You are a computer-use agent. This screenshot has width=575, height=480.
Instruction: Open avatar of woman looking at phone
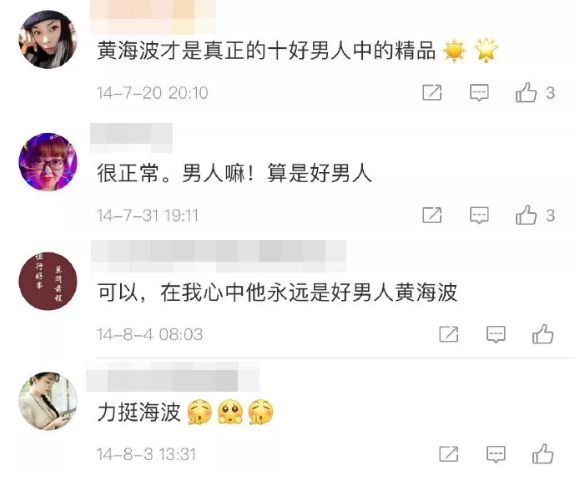click(x=48, y=401)
